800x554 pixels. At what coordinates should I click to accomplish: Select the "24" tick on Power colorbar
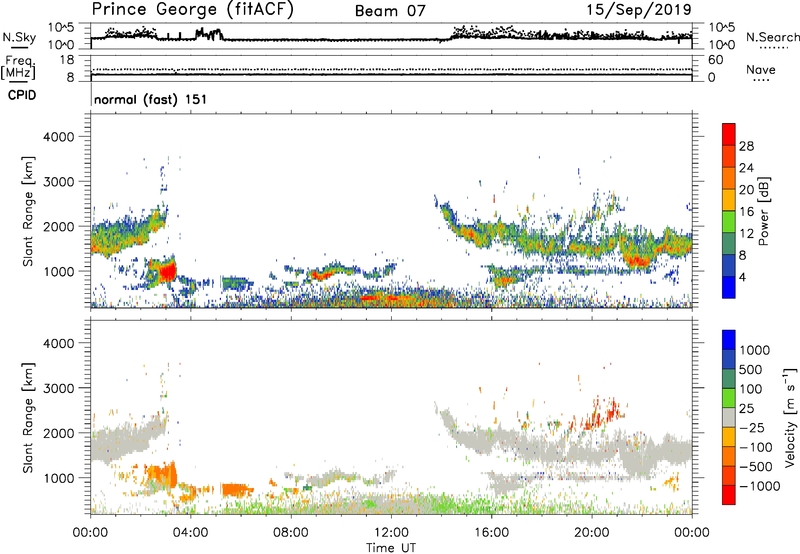click(x=746, y=168)
